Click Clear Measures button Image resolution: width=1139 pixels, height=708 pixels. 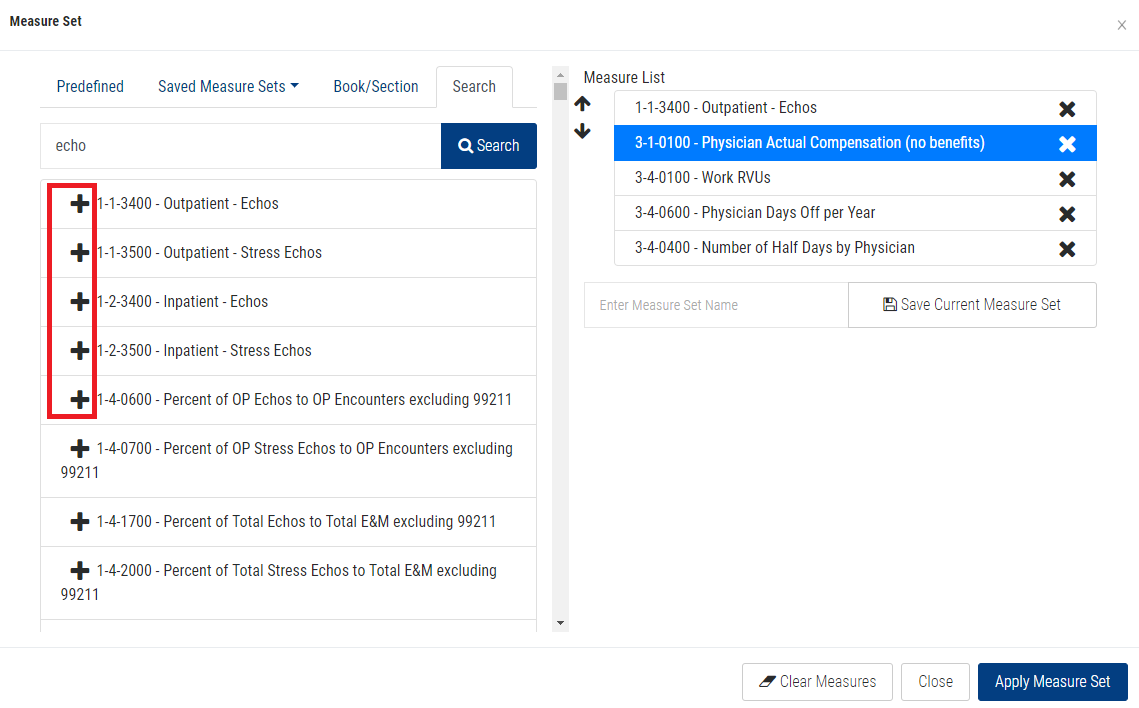coord(817,682)
